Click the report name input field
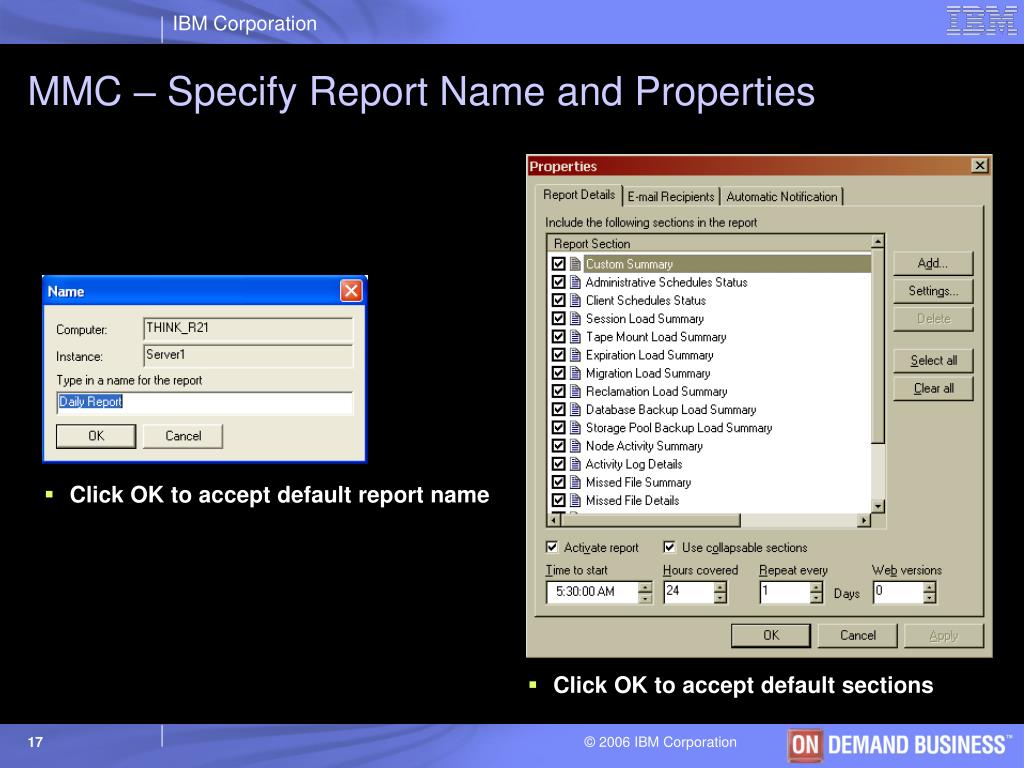 click(x=205, y=402)
